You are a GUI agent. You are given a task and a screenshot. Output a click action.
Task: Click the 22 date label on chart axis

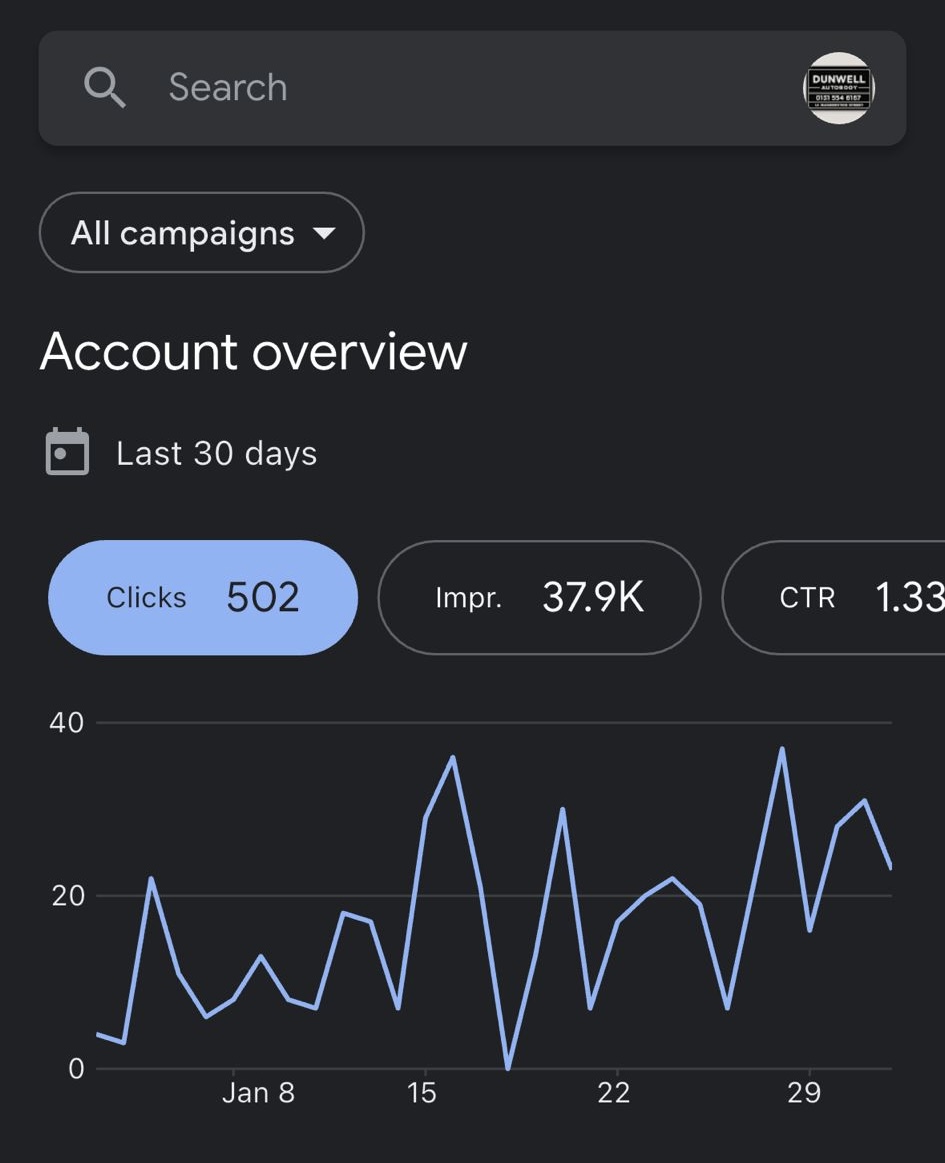click(613, 1093)
